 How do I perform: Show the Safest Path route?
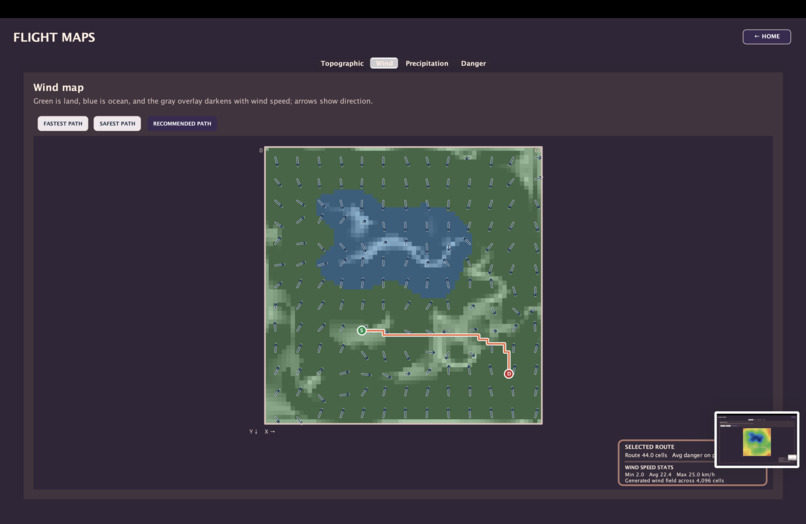(x=117, y=123)
